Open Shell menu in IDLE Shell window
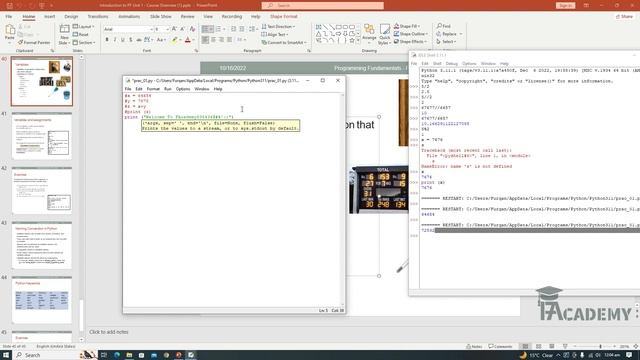640x360 pixels. 437,64
